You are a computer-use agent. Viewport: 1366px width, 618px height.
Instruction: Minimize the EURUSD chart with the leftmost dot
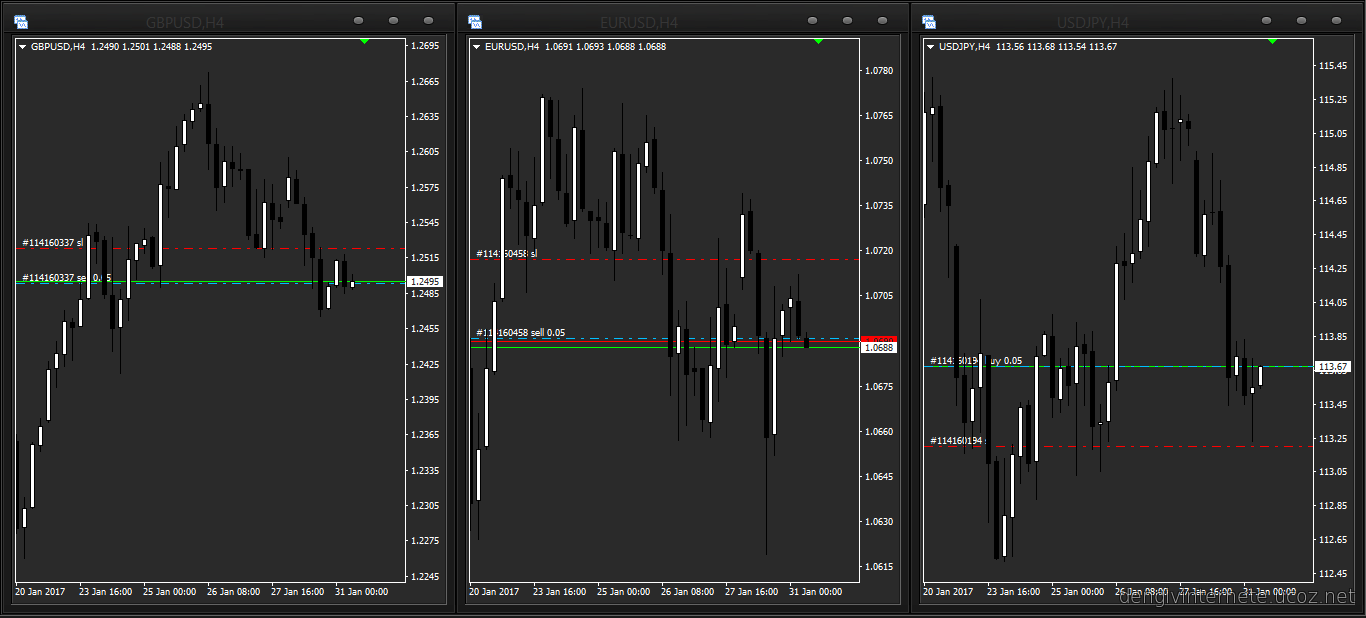pos(812,21)
